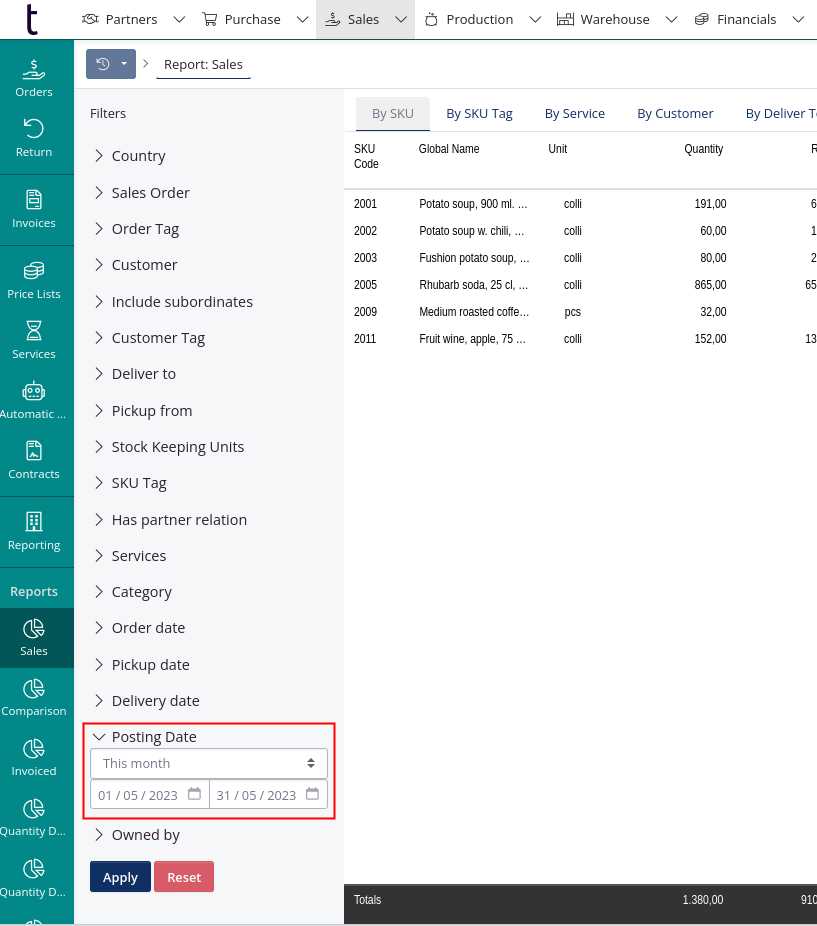Viewport: 817px width, 926px height.
Task: Open the 'This month' period dropdown
Action: click(x=209, y=763)
